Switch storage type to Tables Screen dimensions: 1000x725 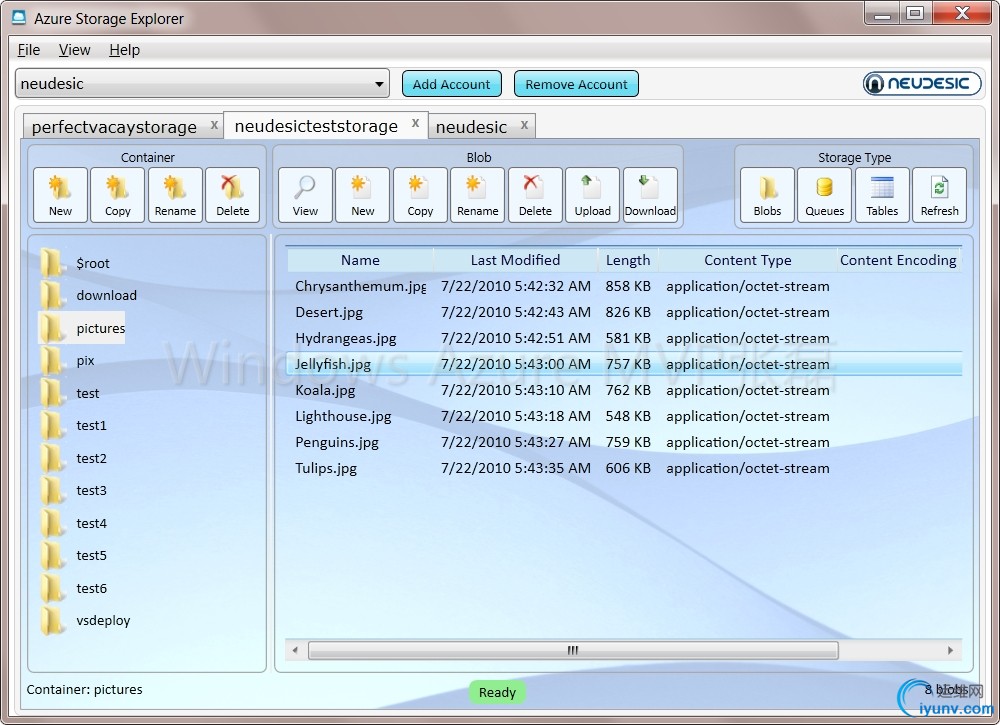coord(882,195)
